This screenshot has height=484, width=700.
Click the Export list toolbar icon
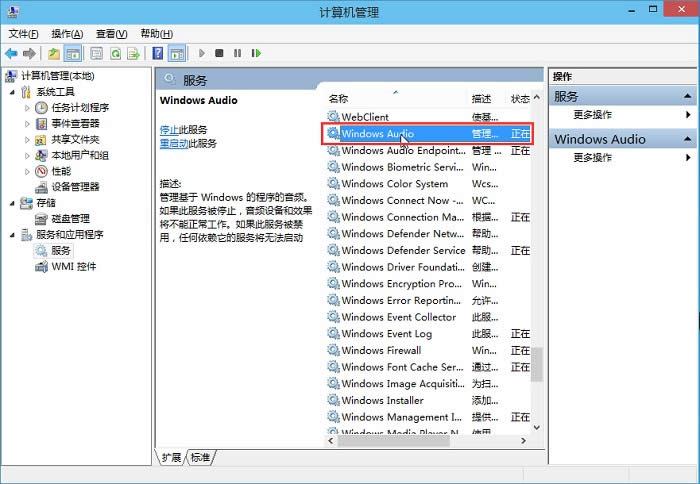click(133, 53)
